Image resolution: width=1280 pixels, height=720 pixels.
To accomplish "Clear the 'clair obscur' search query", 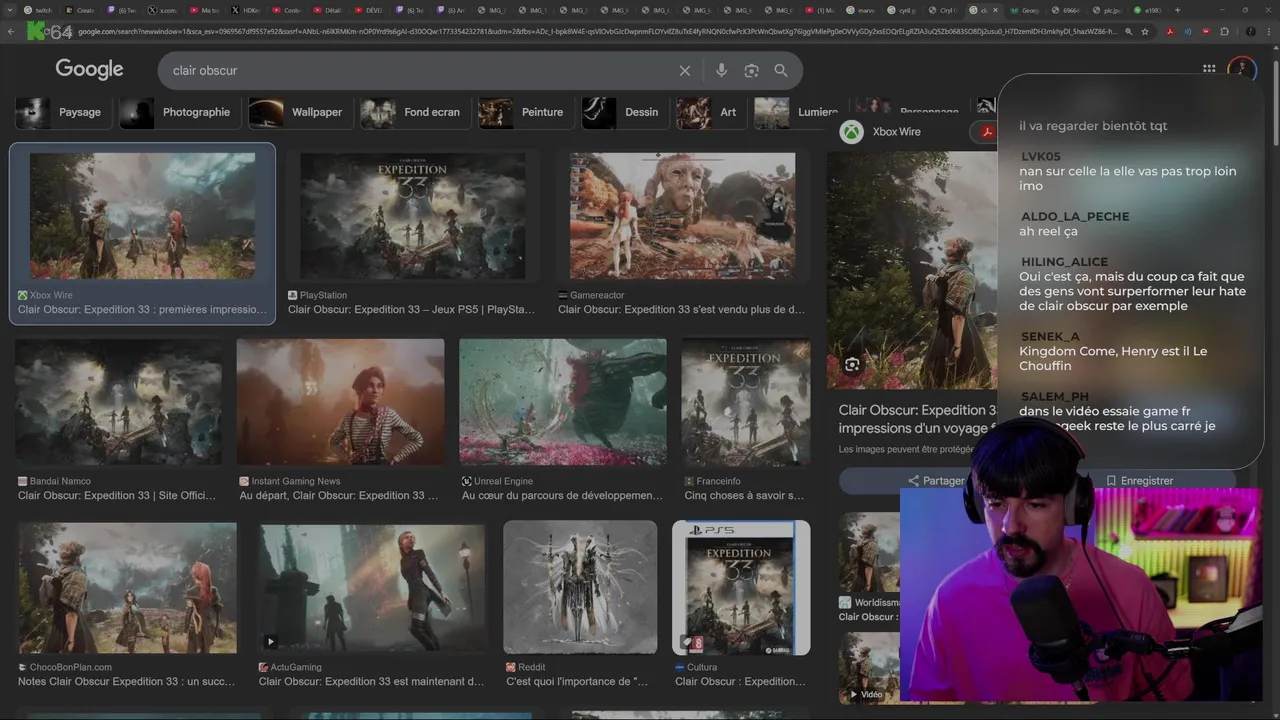I will [685, 71].
